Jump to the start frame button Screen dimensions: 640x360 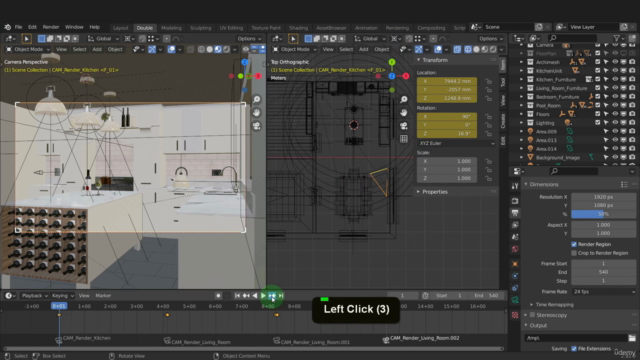[237, 296]
